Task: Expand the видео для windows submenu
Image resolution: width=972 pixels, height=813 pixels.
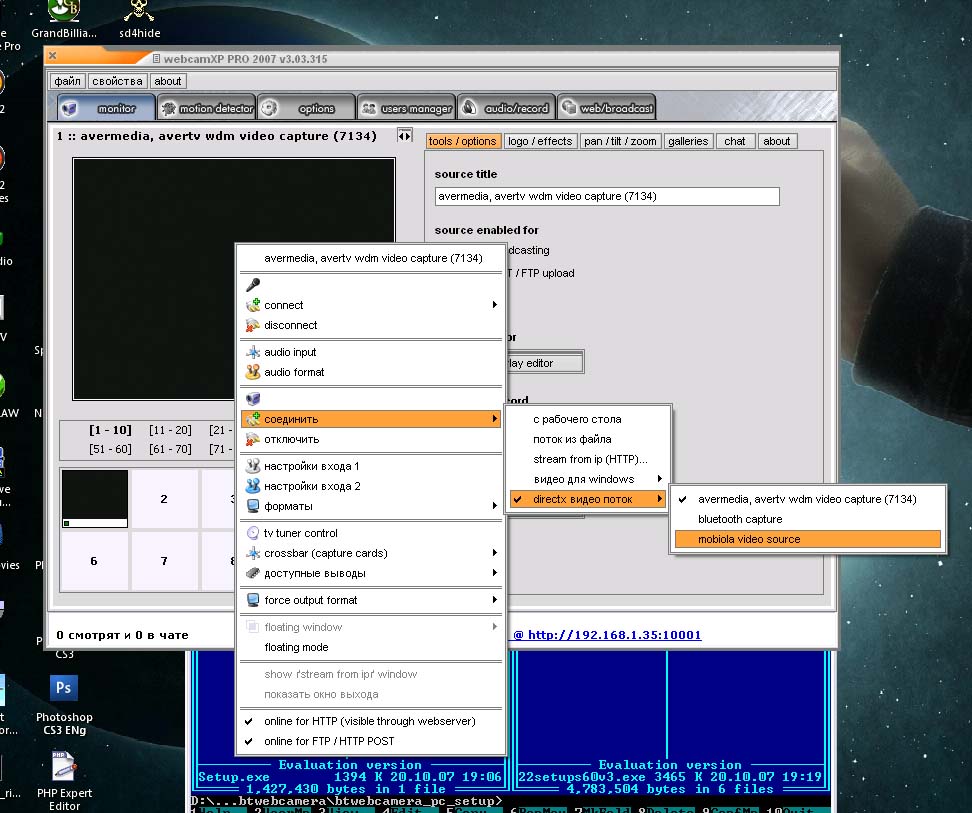Action: click(588, 479)
